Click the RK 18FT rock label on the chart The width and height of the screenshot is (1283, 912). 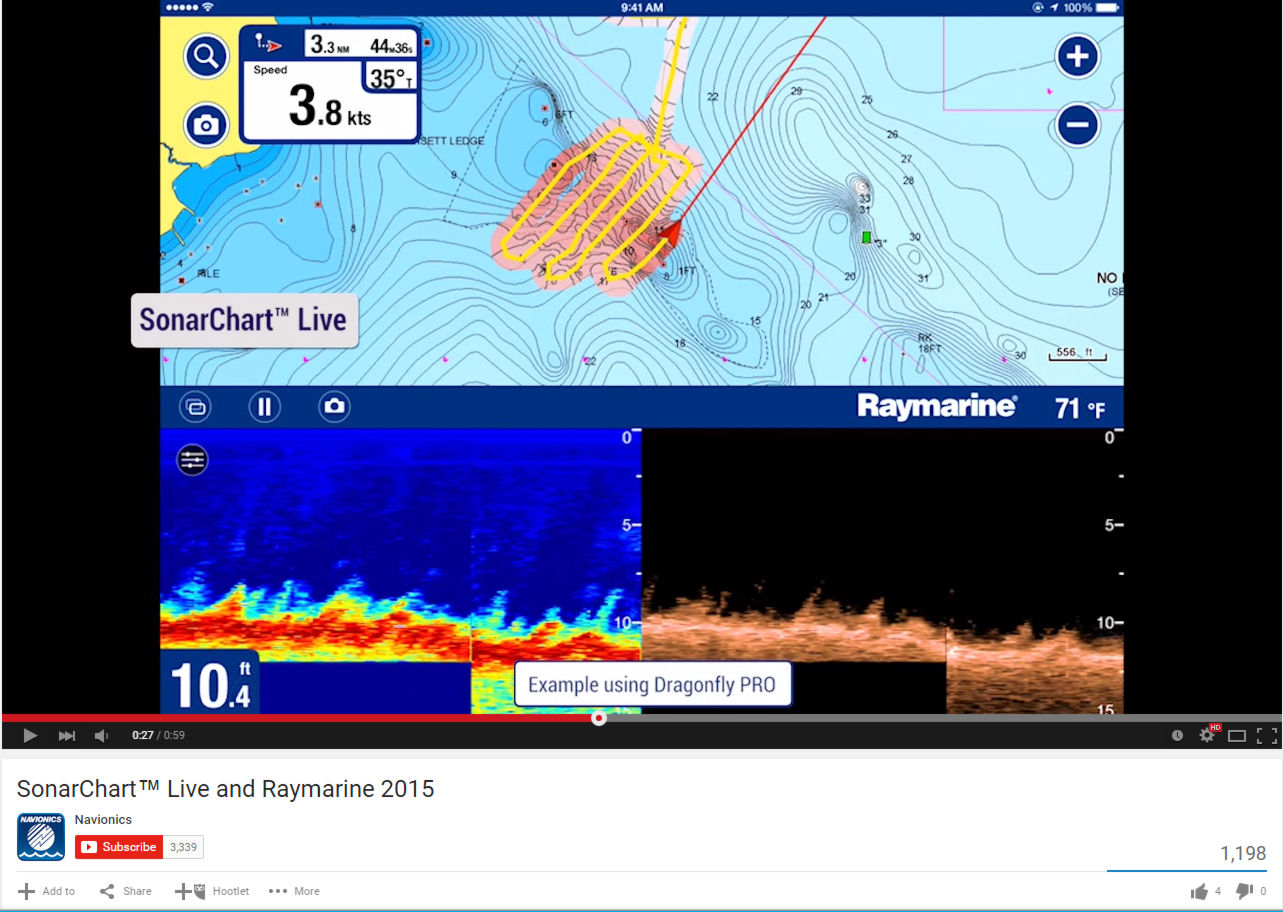pyautogui.click(x=930, y=343)
